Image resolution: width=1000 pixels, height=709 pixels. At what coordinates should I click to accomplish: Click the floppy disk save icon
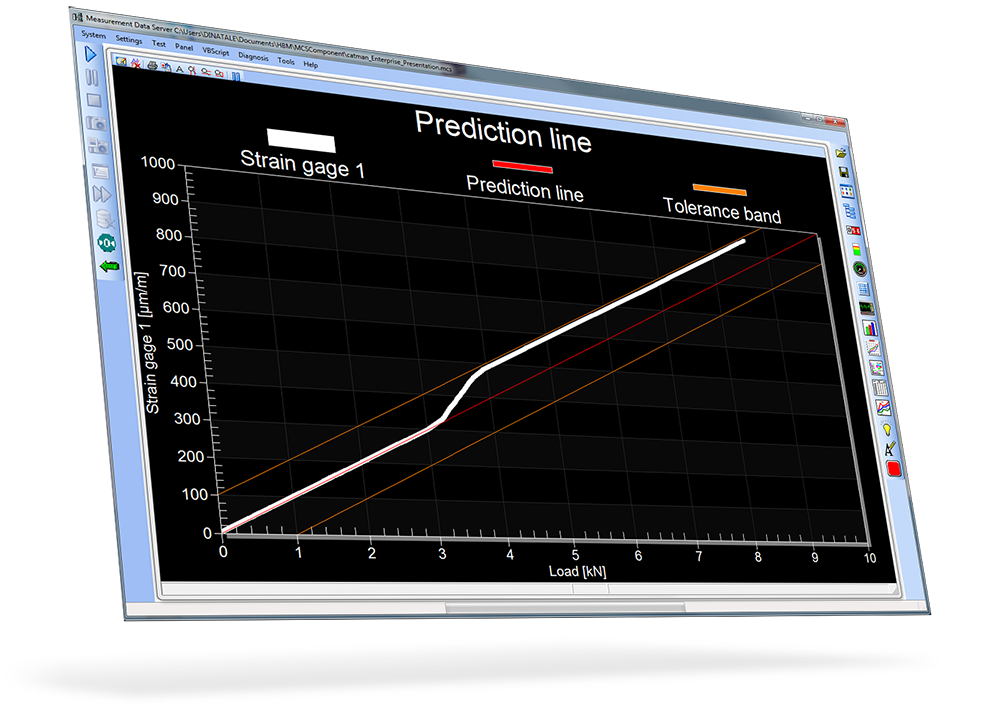tap(845, 172)
